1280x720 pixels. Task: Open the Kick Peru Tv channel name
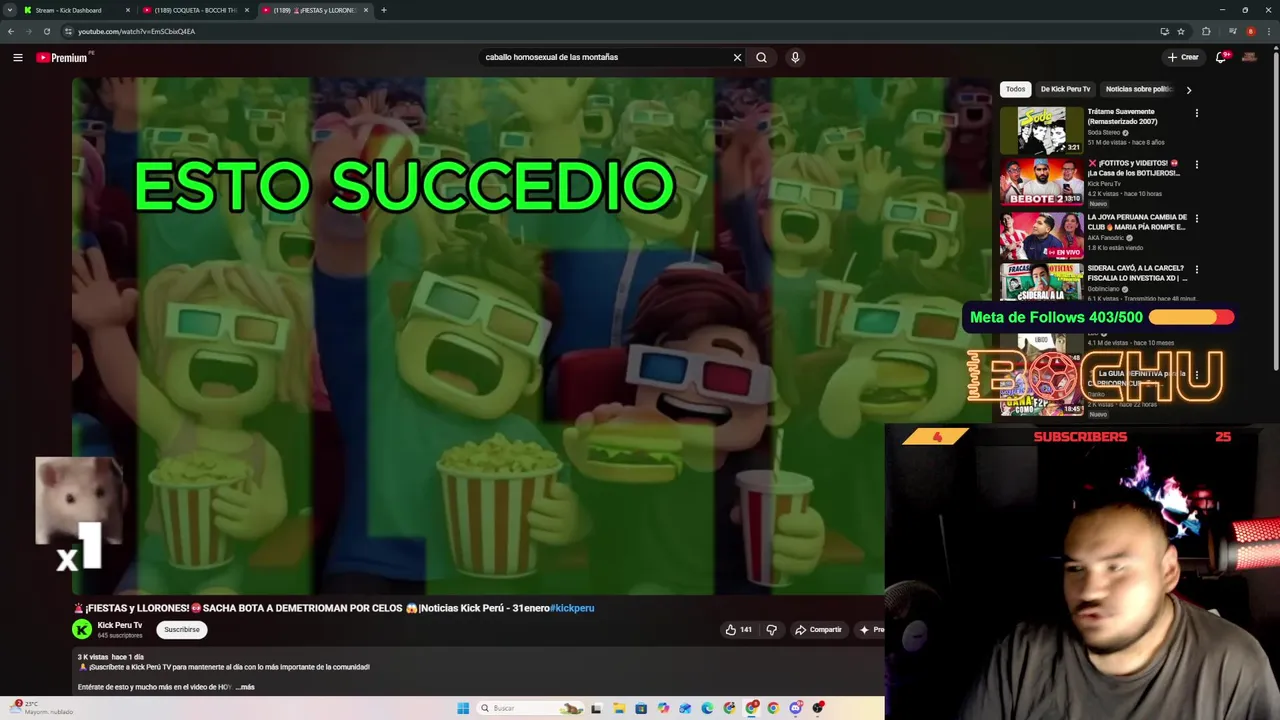tap(120, 625)
